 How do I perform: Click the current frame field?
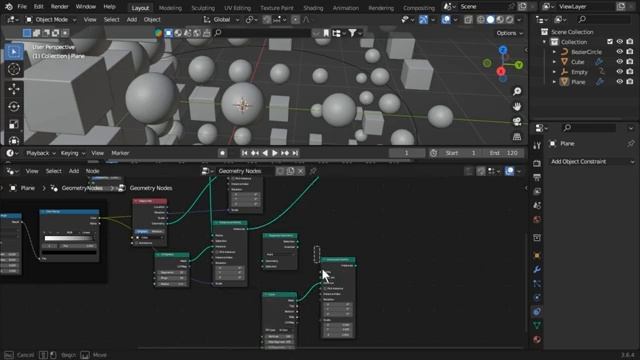[407, 153]
